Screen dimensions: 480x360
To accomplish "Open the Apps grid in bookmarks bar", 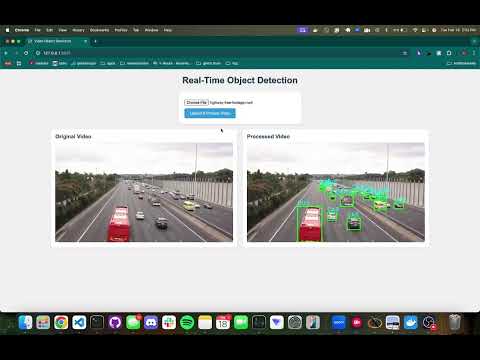I will 19,63.
